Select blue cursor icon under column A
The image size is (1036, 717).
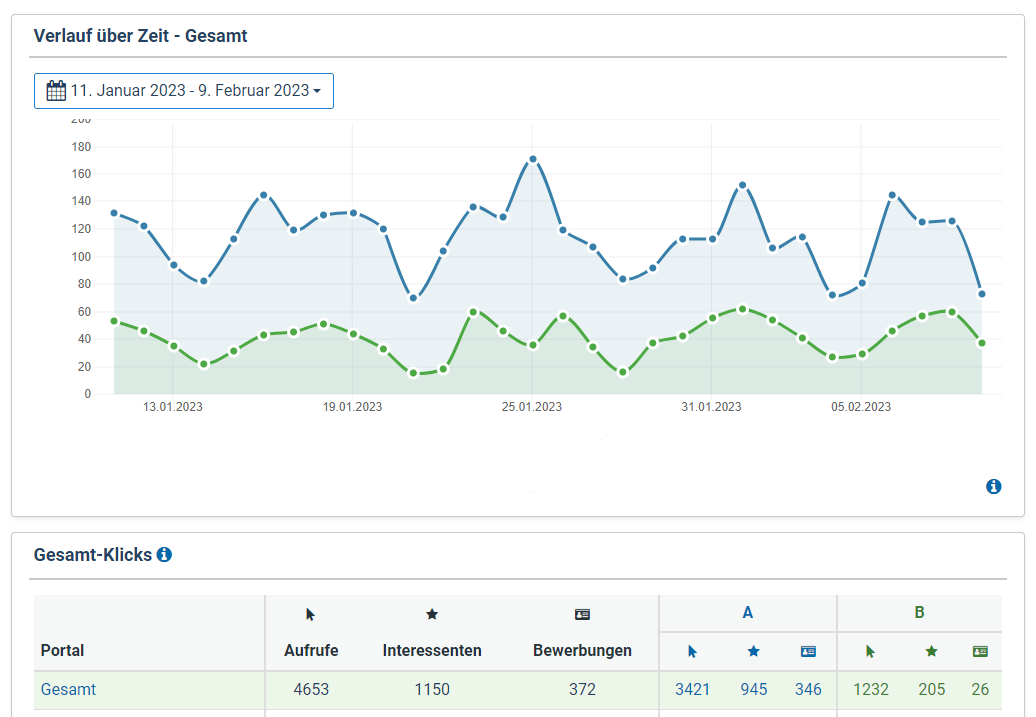pos(692,651)
